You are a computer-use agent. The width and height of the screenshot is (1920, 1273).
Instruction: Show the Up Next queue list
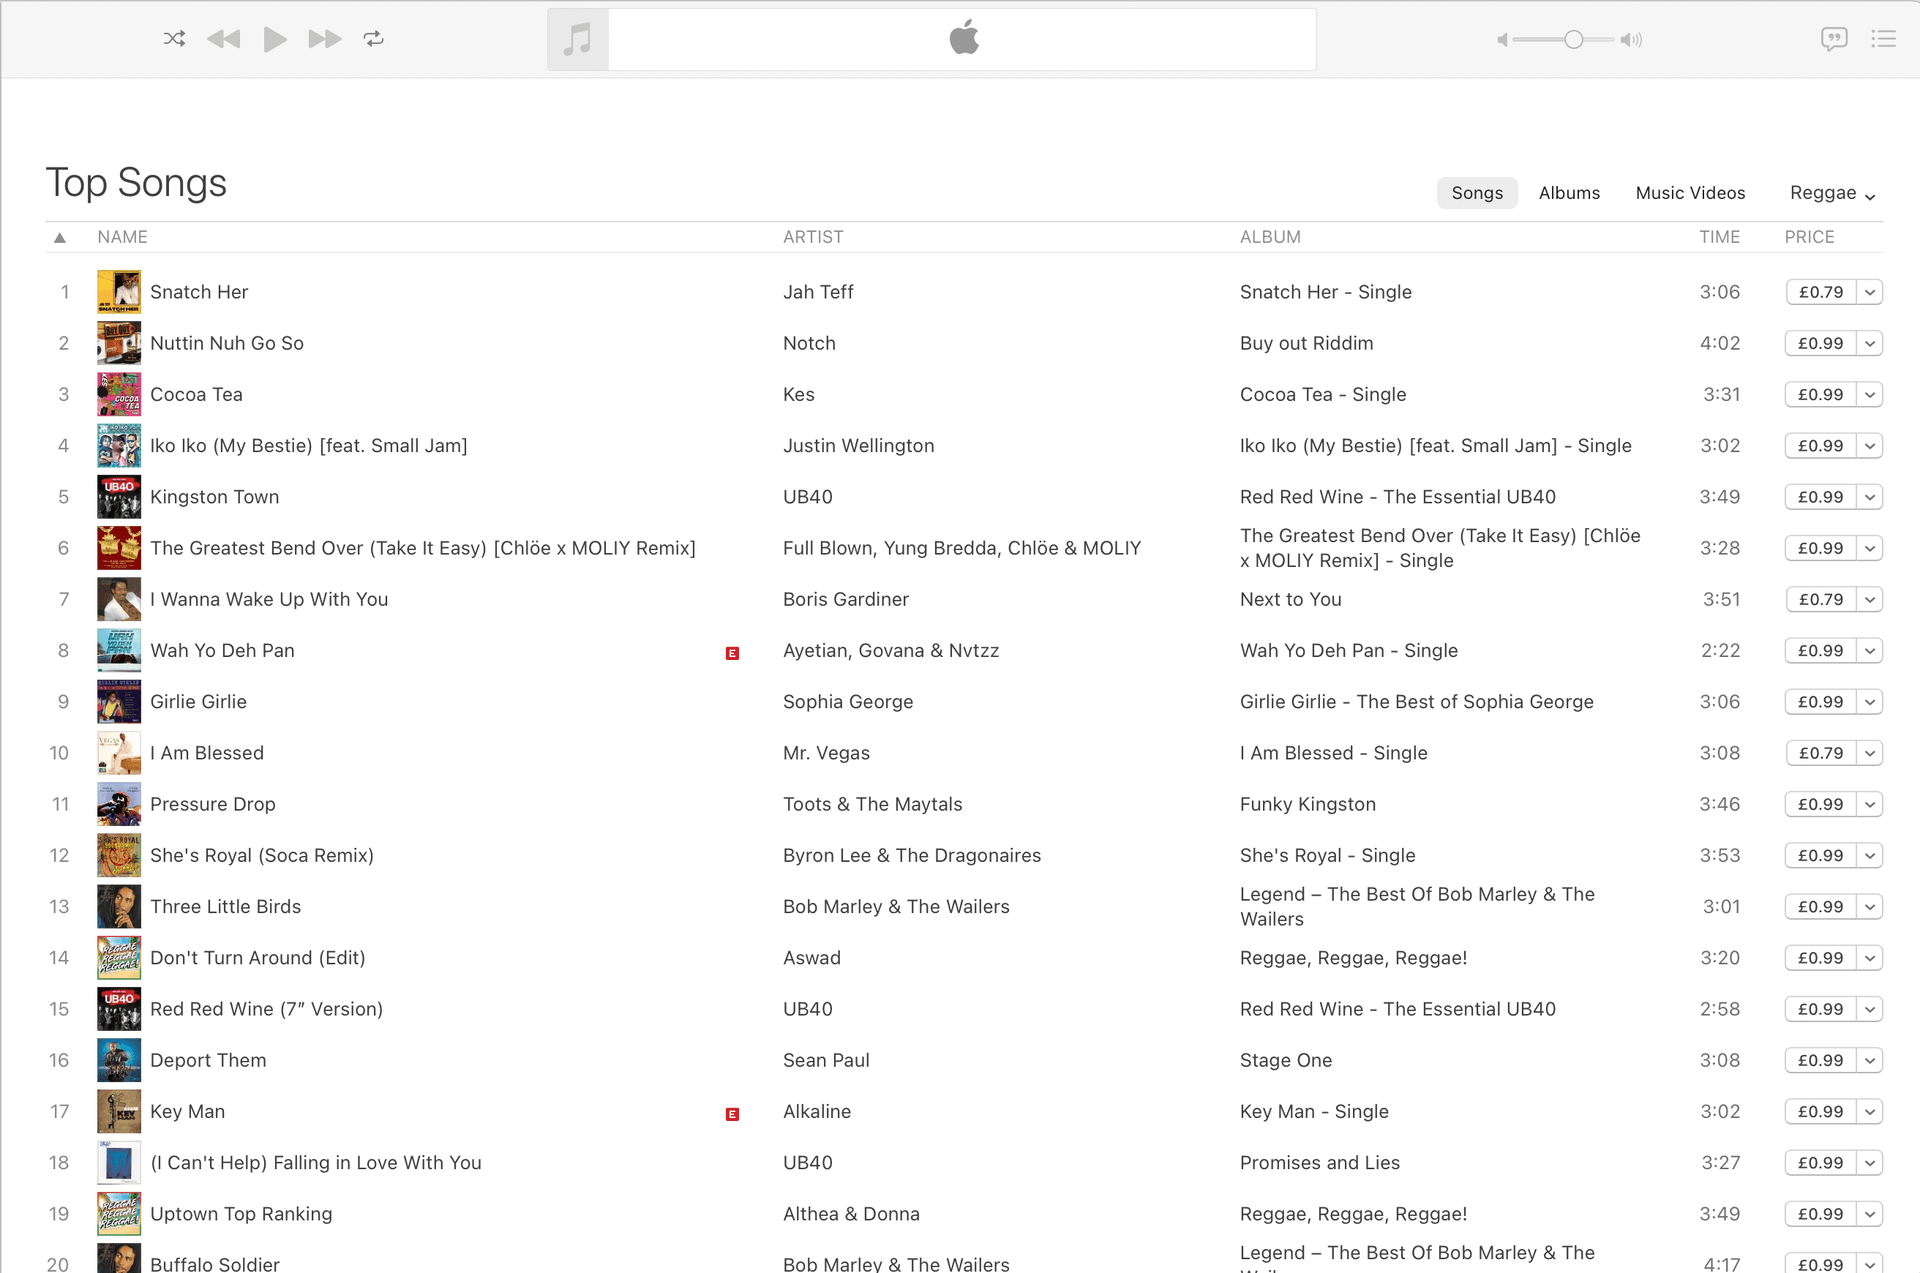coord(1884,39)
